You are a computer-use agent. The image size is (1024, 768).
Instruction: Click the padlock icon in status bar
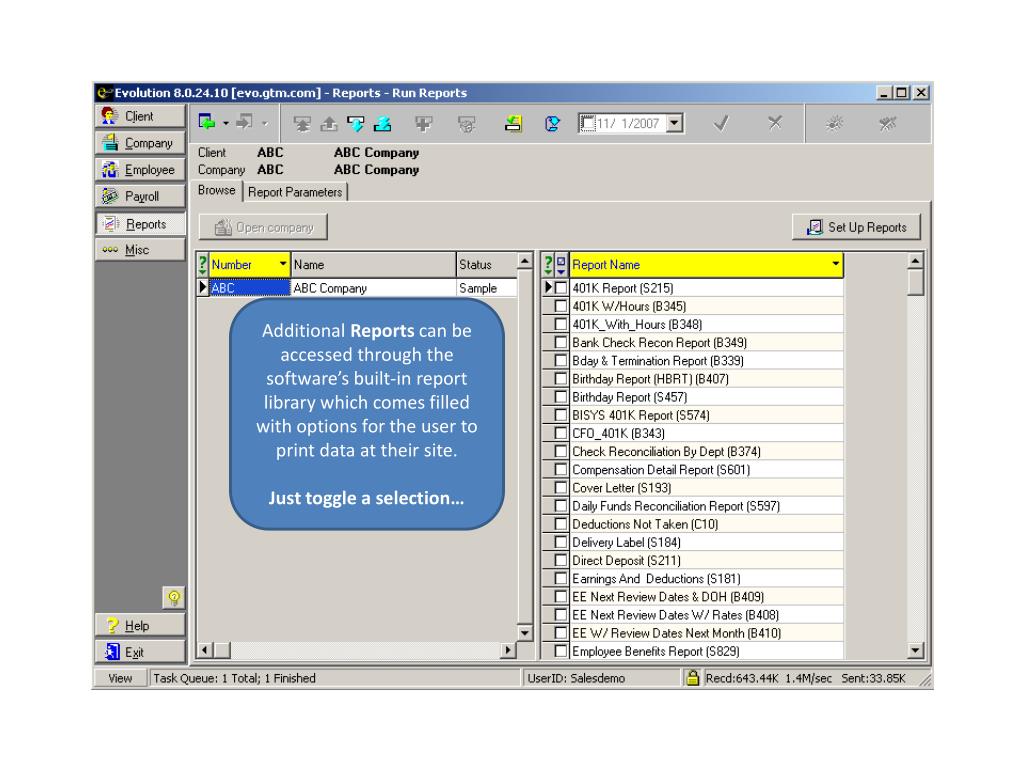(692, 678)
